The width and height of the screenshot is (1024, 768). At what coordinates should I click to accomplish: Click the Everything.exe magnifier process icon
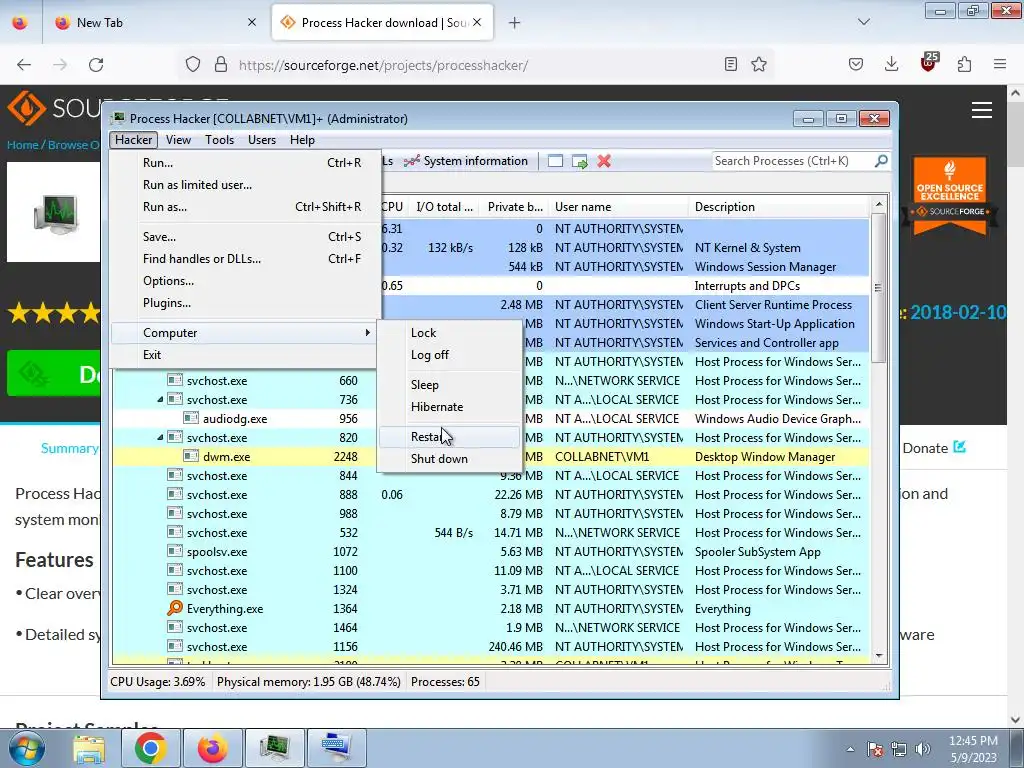click(x=174, y=609)
